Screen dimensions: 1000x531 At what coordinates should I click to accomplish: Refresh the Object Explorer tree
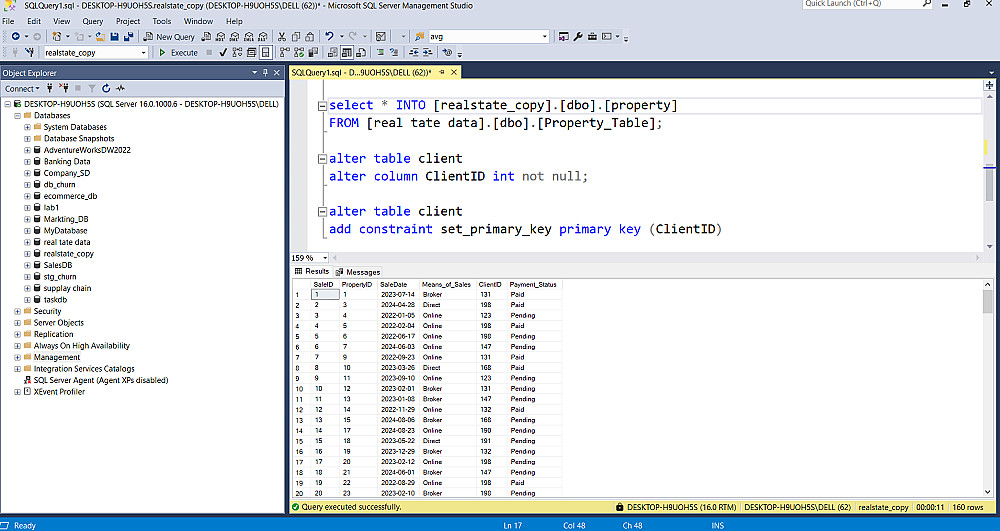(105, 88)
